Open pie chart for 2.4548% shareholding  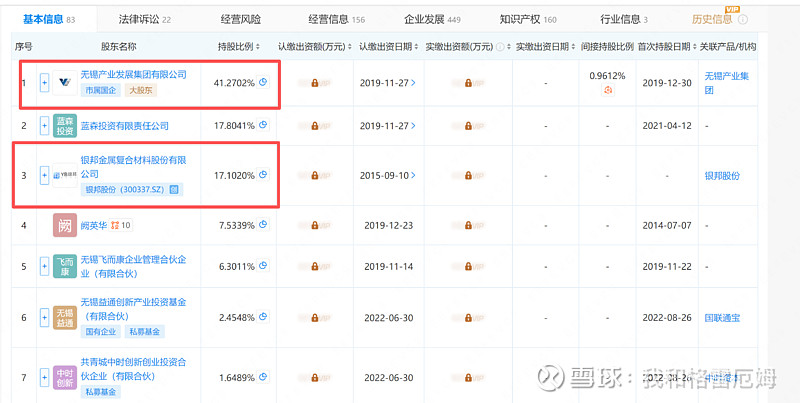click(263, 317)
